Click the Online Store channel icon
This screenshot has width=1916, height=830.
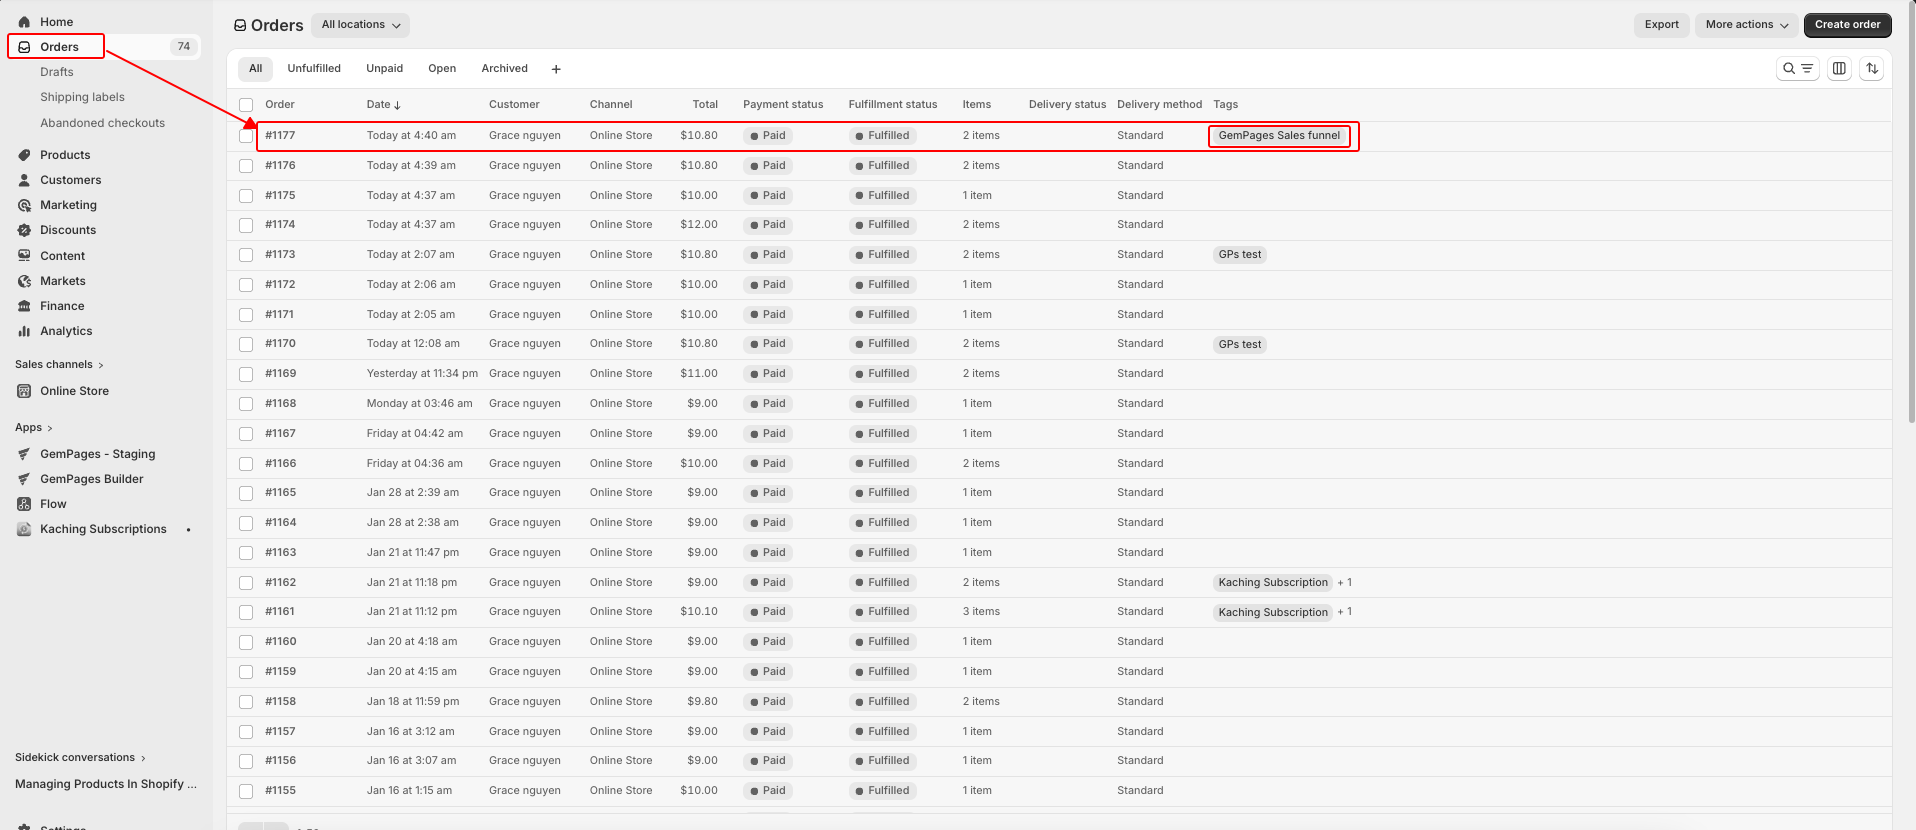point(24,391)
